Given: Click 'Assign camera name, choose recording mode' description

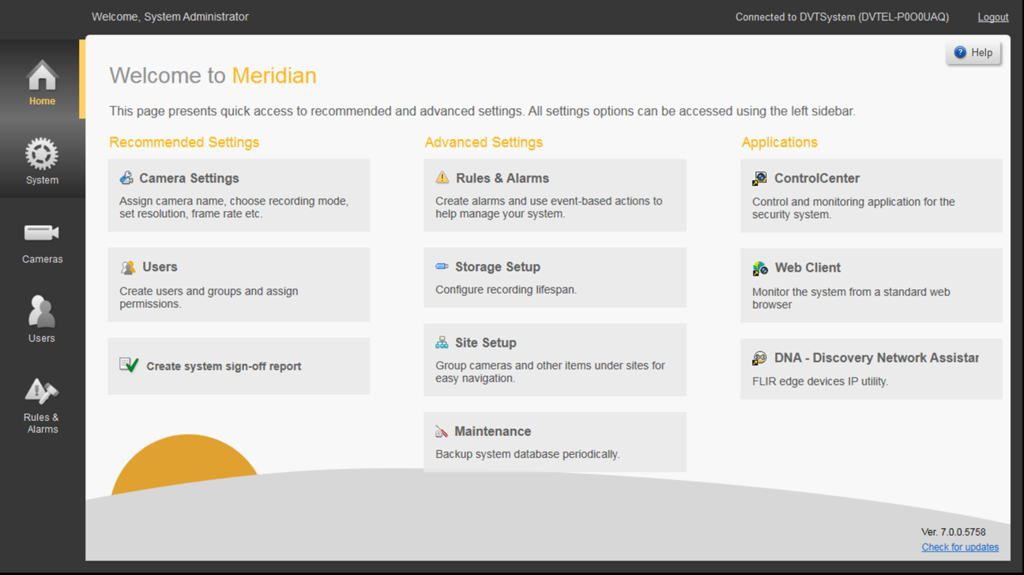Looking at the screenshot, I should (234, 207).
